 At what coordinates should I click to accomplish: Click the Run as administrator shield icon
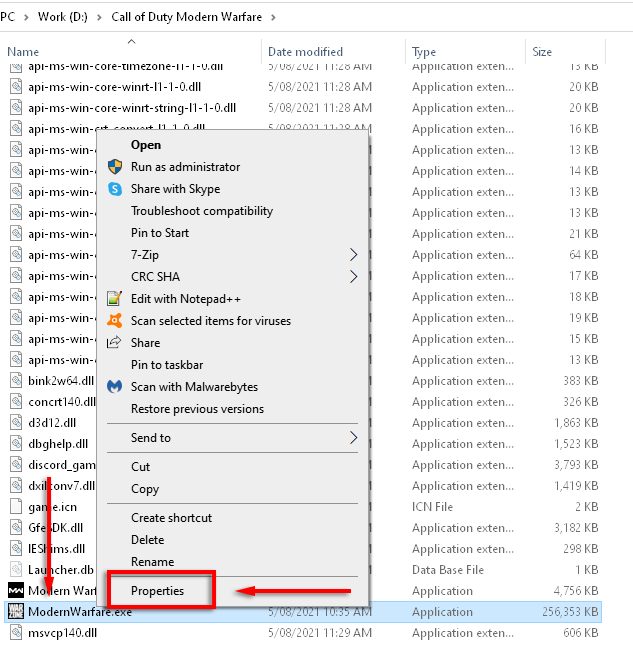114,167
